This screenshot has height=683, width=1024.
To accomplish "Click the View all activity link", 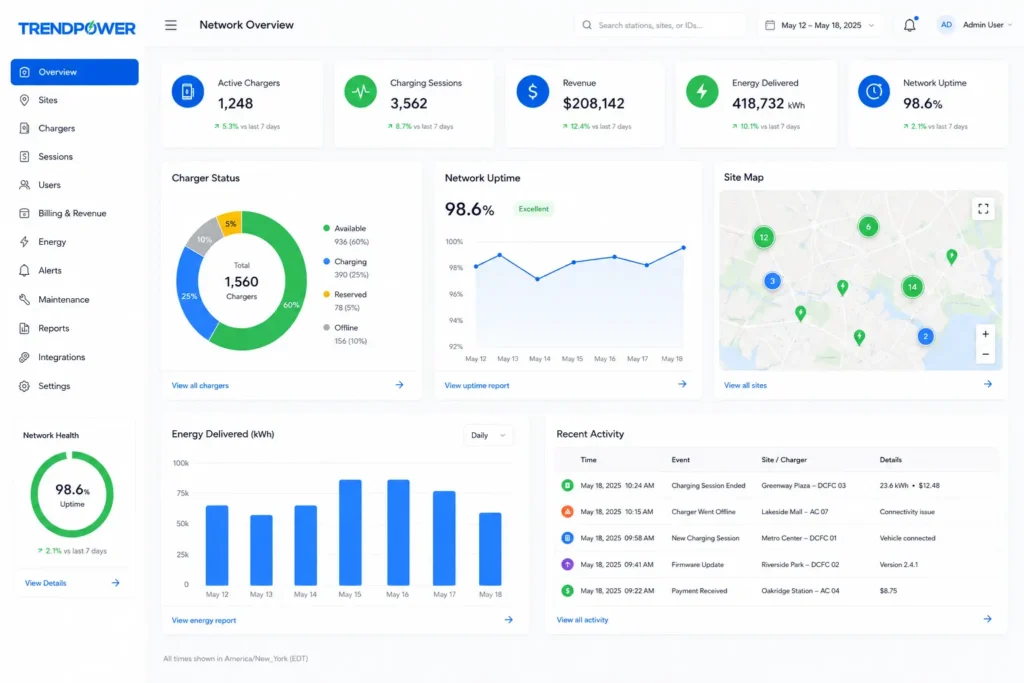I will coord(582,620).
